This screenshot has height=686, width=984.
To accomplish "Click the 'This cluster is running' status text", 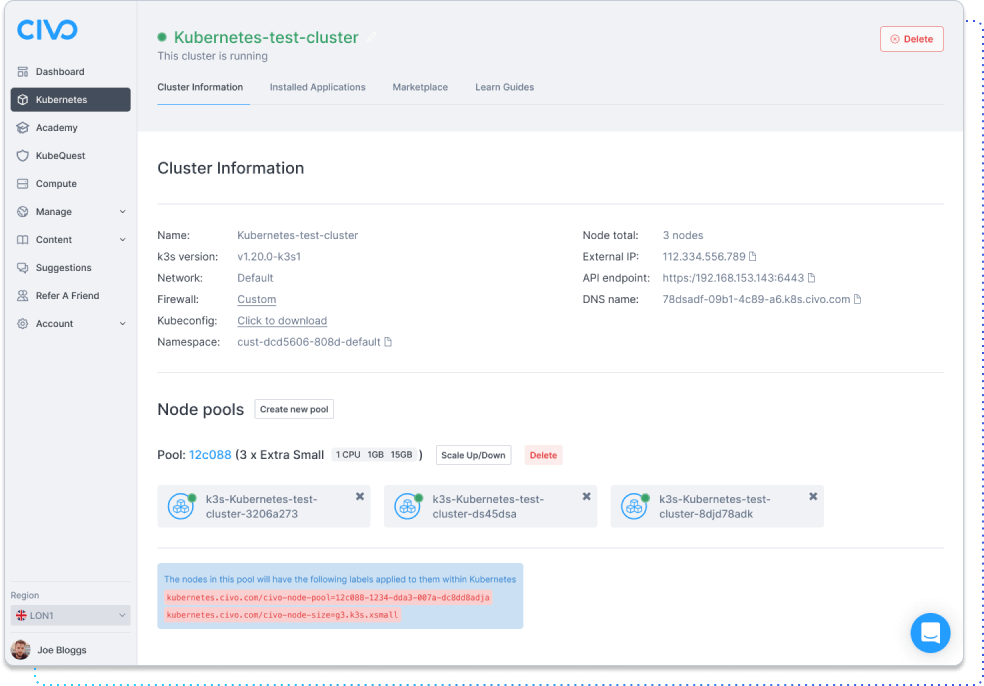I will (212, 56).
